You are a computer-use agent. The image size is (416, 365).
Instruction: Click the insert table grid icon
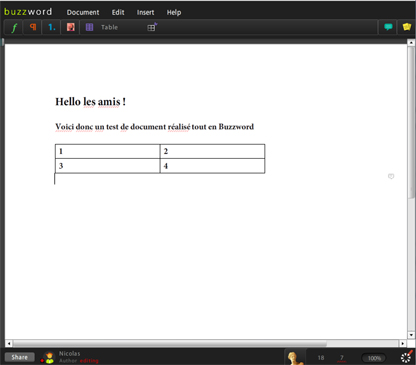(x=152, y=27)
